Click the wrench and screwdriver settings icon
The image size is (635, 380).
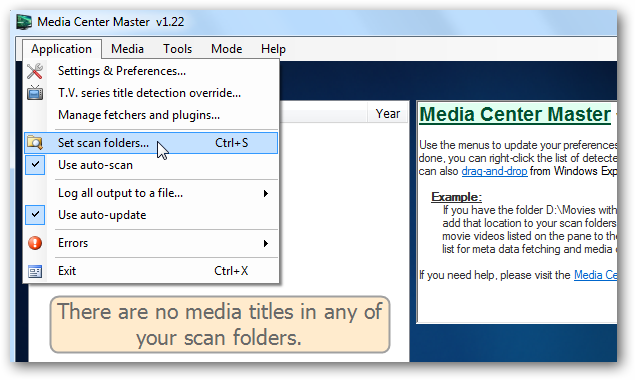[35, 71]
